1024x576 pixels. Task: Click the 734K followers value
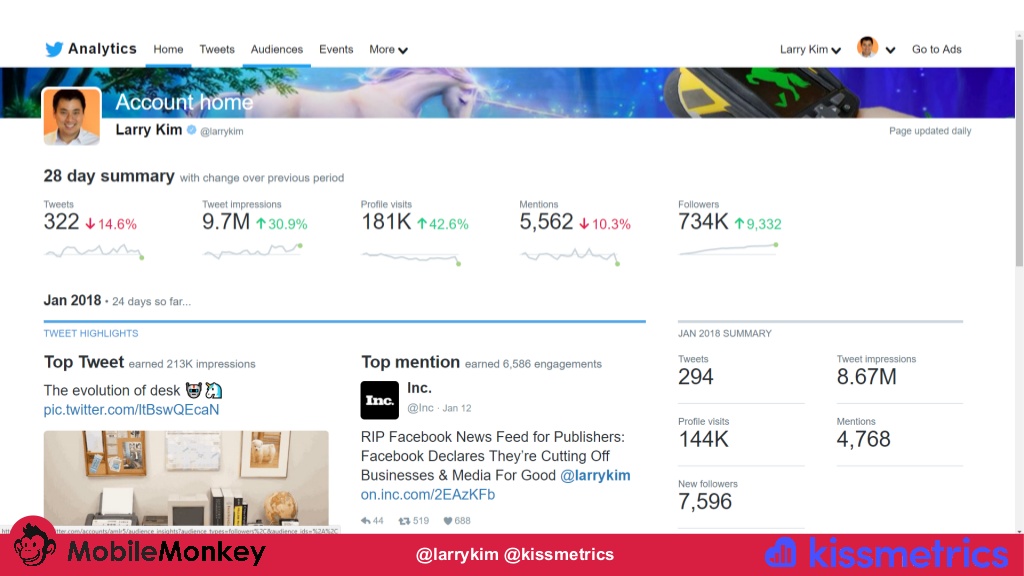703,222
